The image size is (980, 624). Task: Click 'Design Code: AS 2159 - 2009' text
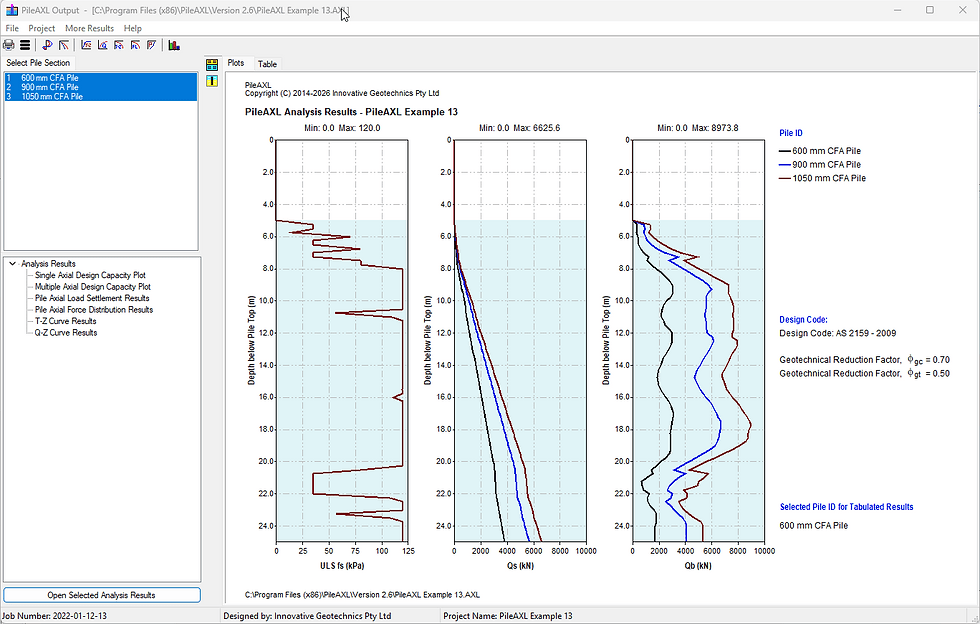[838, 333]
